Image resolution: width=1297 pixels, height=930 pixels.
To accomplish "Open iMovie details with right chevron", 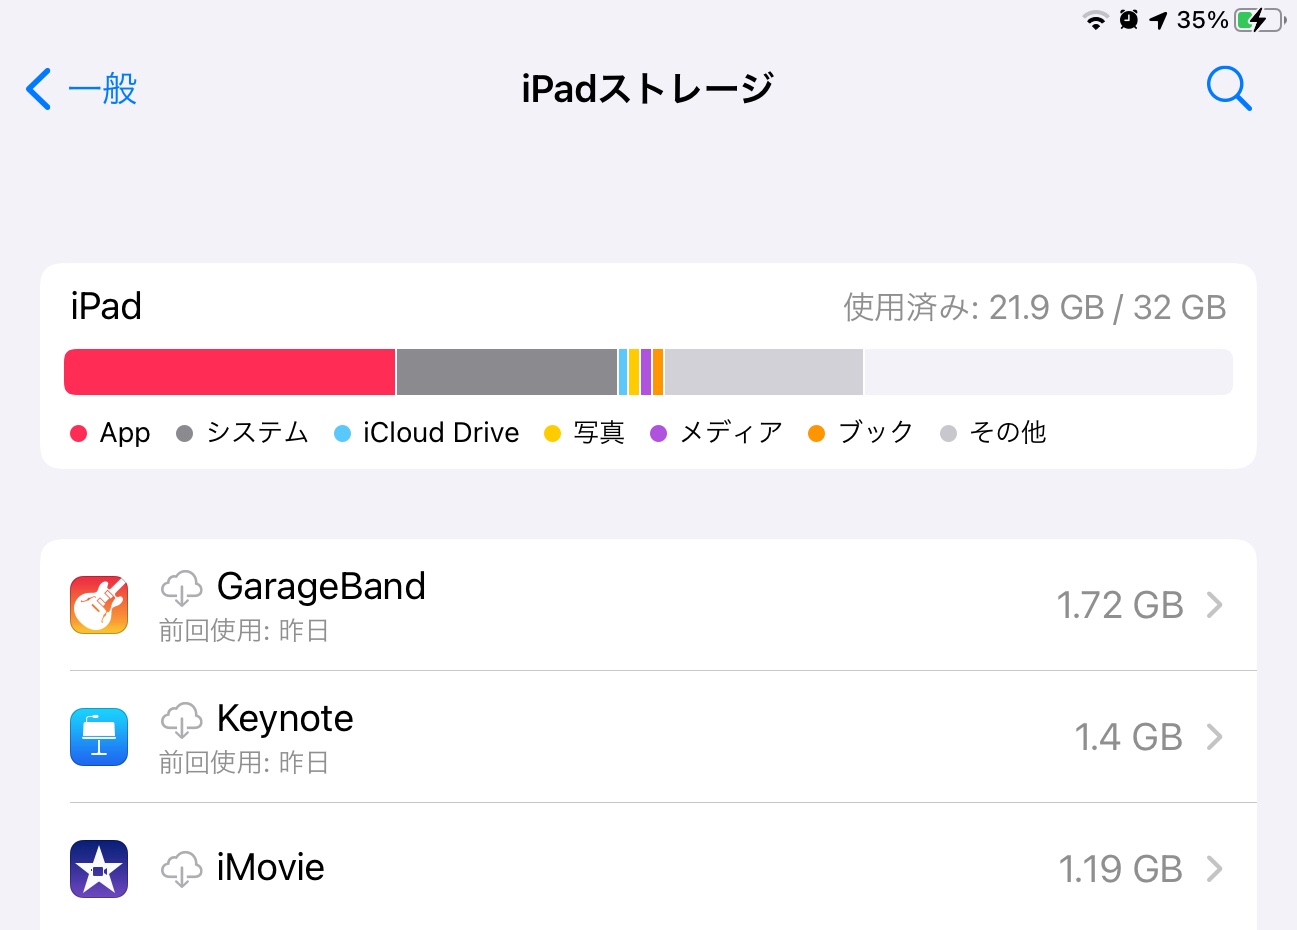I will (1215, 869).
